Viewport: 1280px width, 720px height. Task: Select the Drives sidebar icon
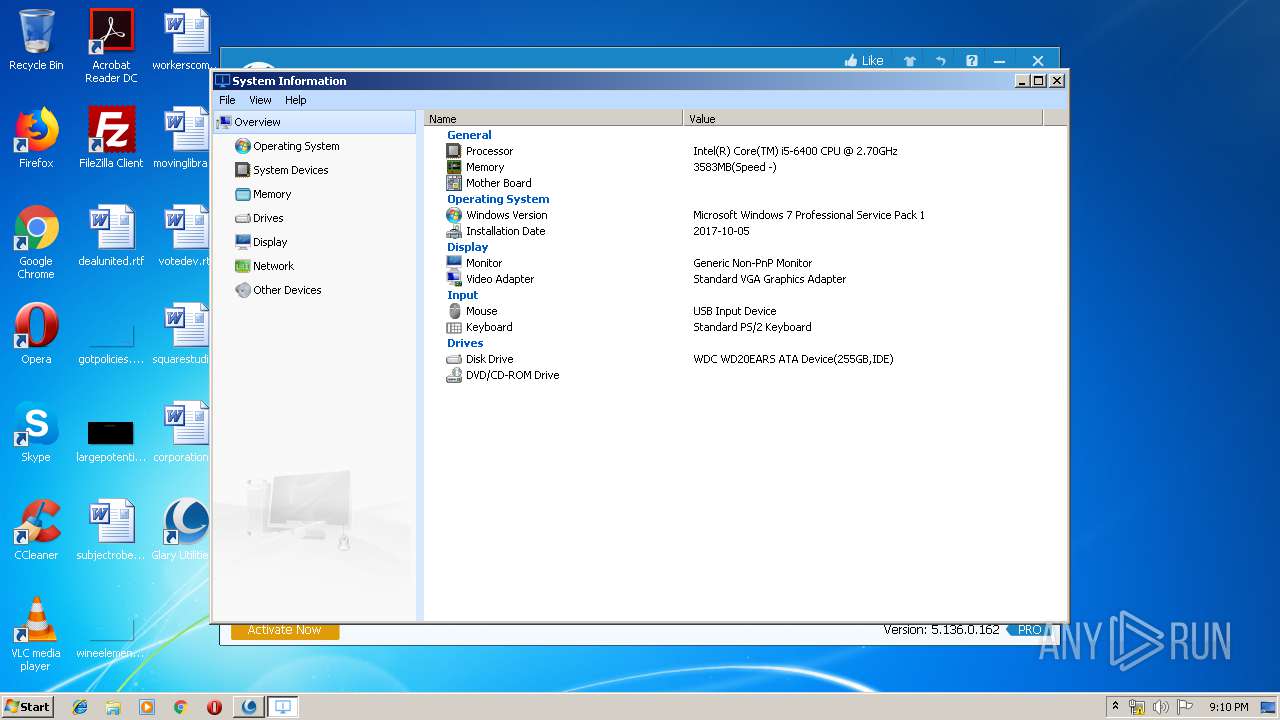(243, 218)
